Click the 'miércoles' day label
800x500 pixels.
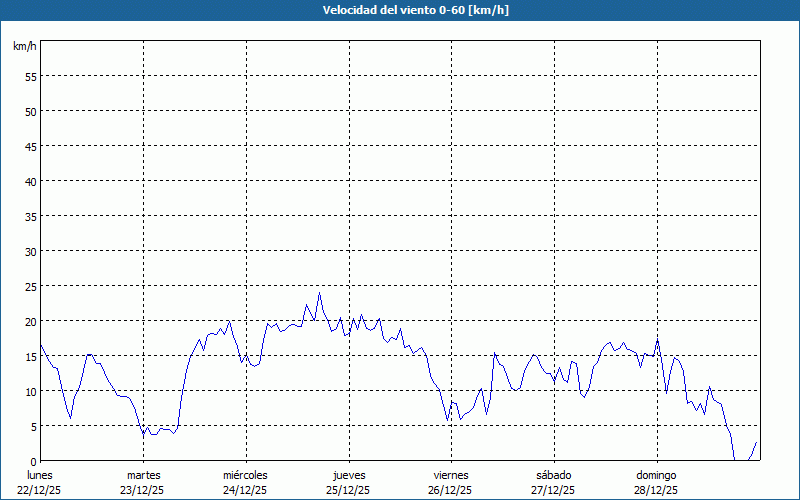pos(245,475)
